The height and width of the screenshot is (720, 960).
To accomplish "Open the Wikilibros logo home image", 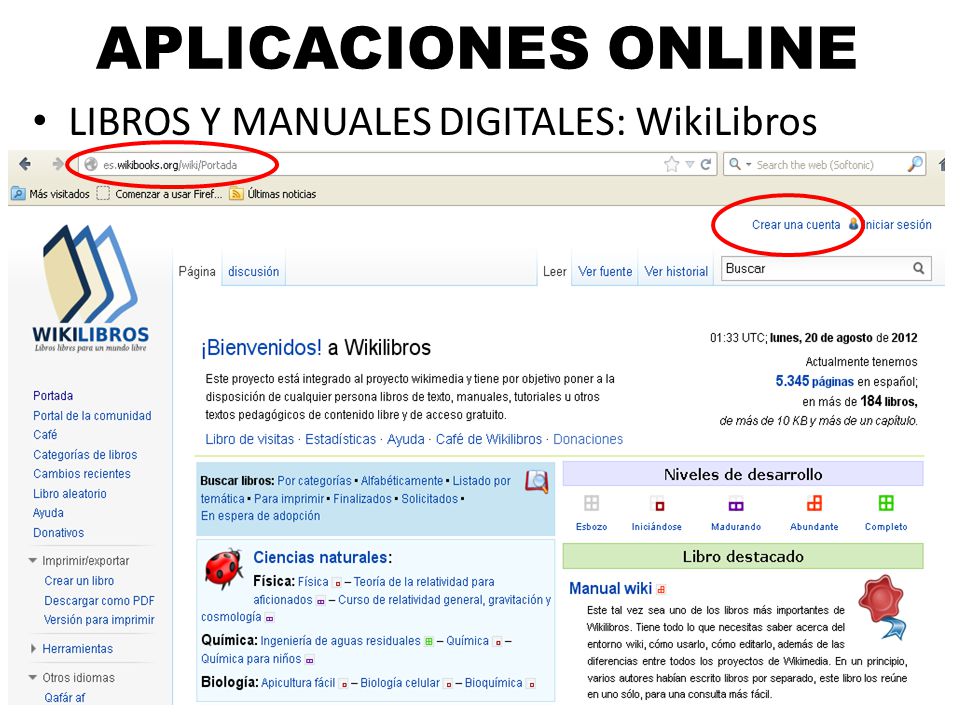I will 91,288.
